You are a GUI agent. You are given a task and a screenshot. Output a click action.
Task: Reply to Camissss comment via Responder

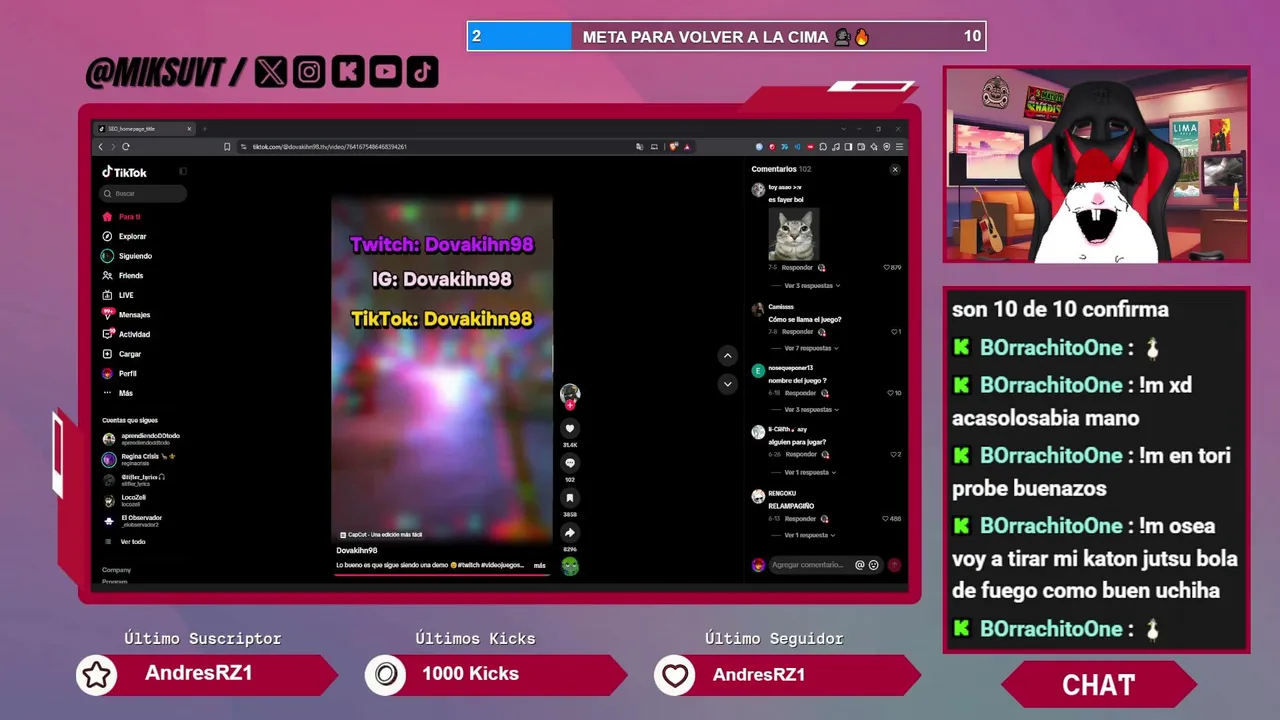[x=797, y=332]
